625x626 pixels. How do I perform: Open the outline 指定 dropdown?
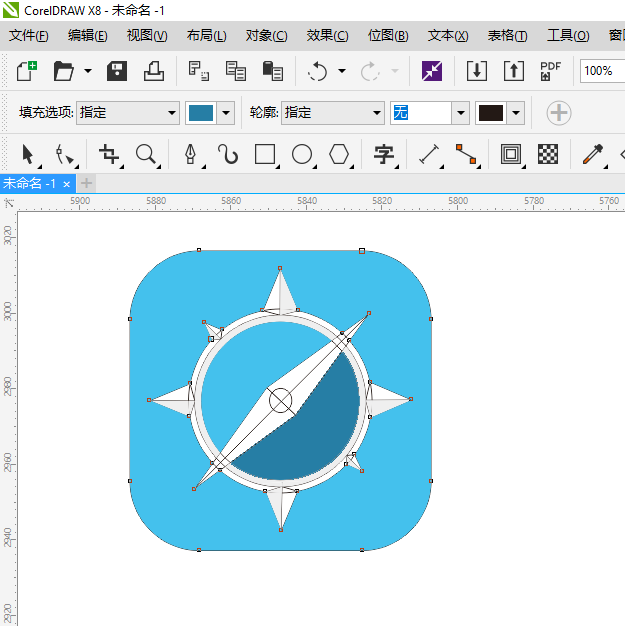333,113
